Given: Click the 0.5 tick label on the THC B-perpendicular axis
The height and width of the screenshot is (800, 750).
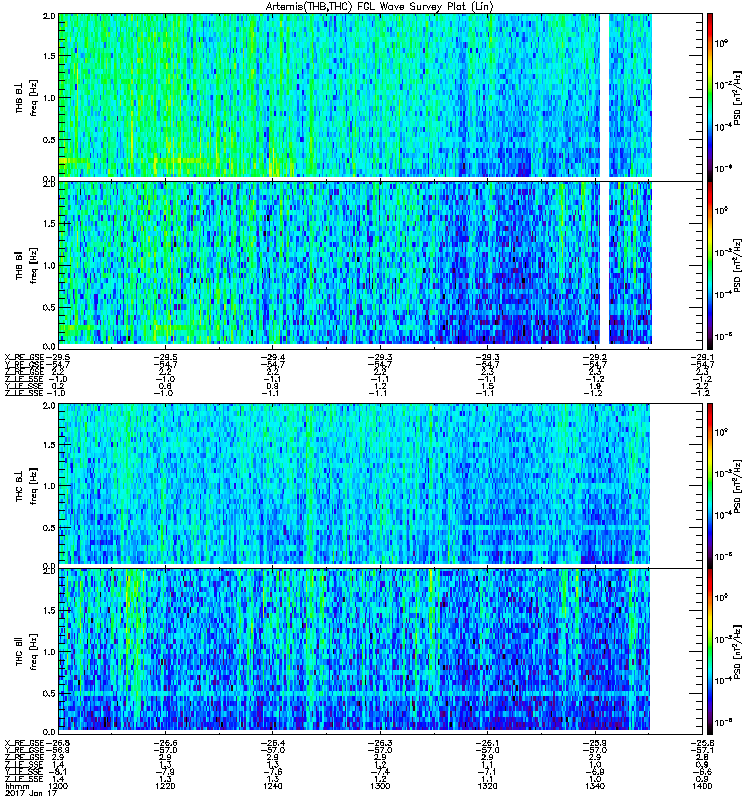Looking at the screenshot, I should tap(49, 528).
